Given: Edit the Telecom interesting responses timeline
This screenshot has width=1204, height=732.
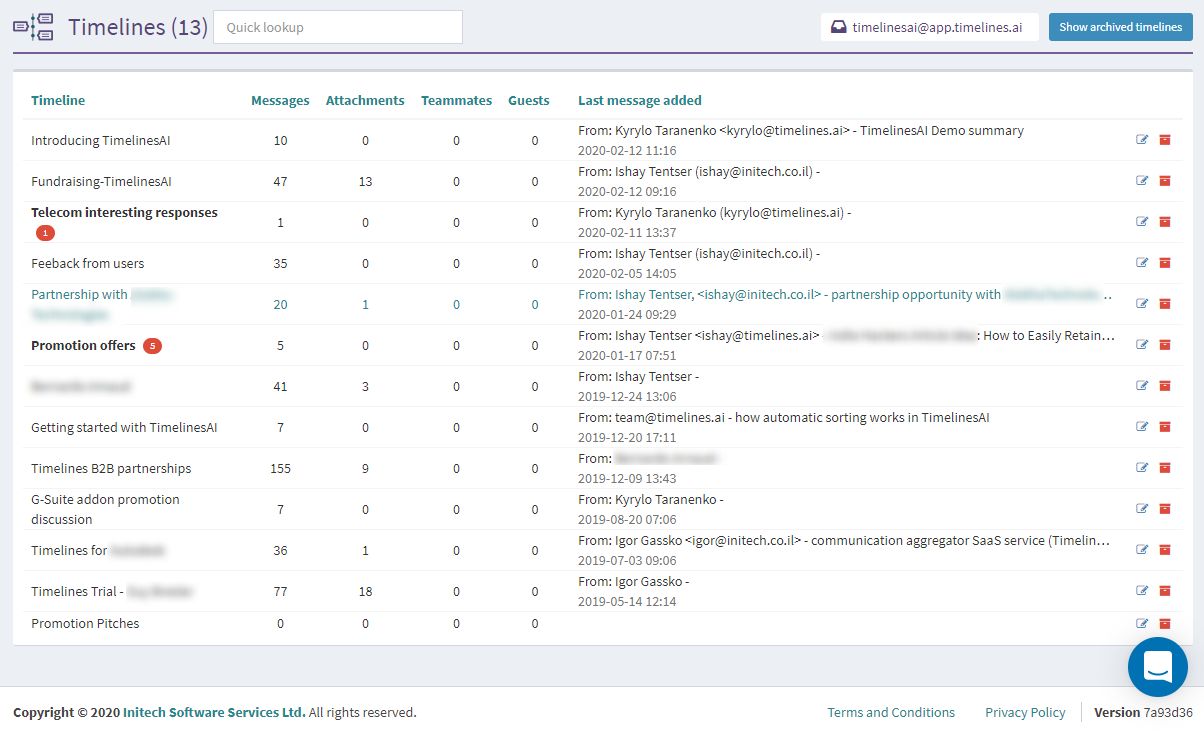Looking at the screenshot, I should coord(1142,222).
